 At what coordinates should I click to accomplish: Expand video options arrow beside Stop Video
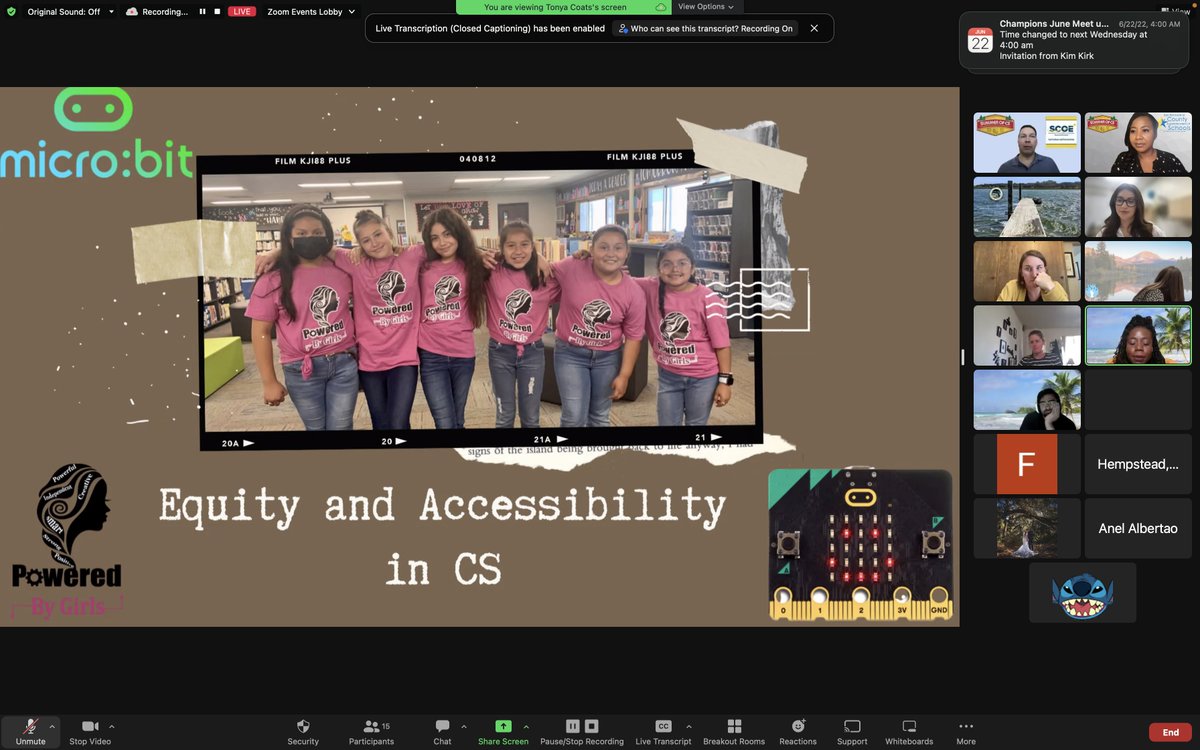click(x=111, y=726)
